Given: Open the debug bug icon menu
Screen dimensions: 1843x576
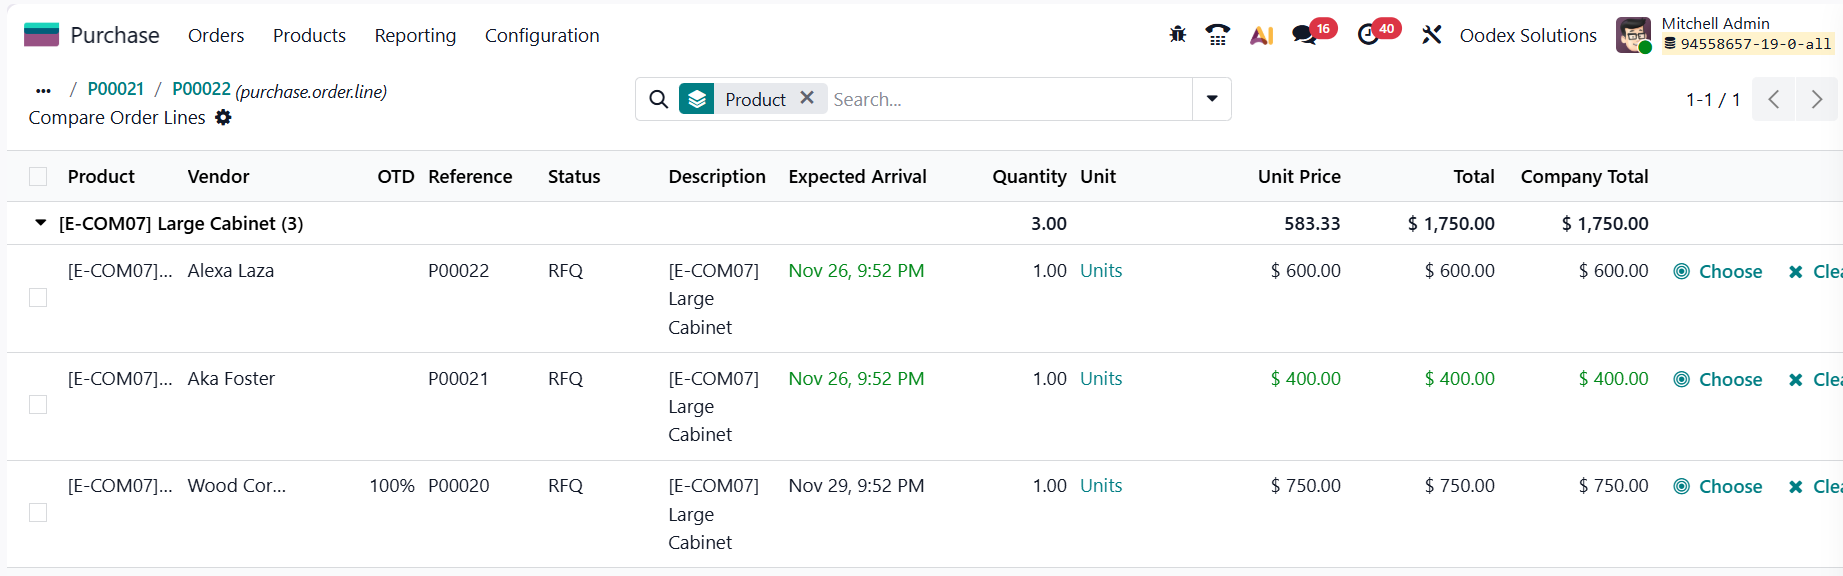Looking at the screenshot, I should (1177, 35).
